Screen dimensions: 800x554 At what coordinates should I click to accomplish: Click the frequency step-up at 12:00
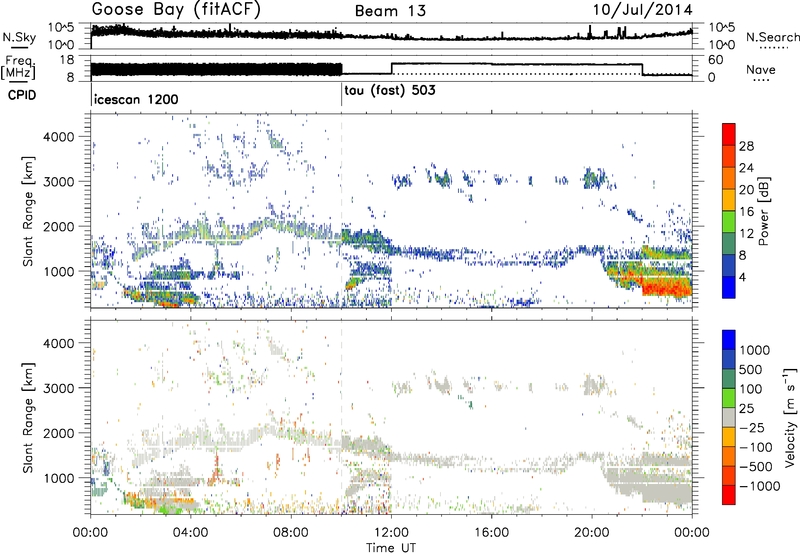point(391,69)
